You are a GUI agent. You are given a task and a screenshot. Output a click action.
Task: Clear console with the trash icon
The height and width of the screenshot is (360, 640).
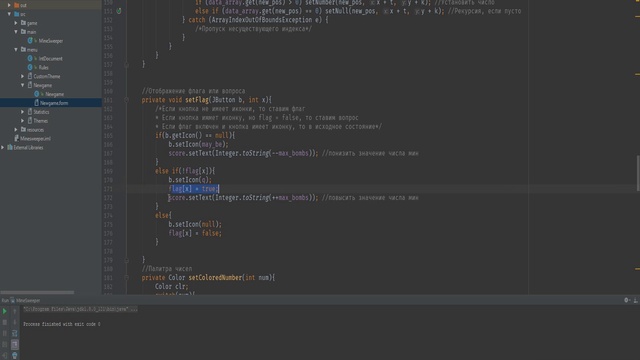[x=15, y=355]
